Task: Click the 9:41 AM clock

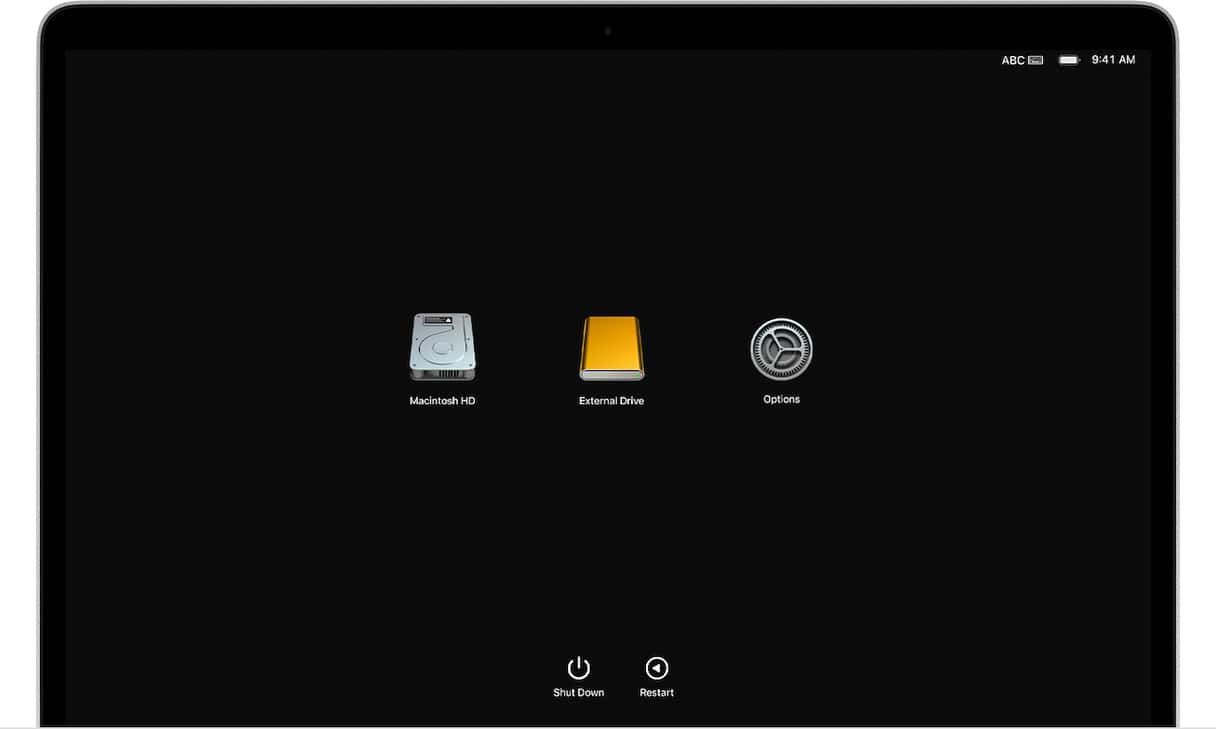Action: click(1113, 60)
